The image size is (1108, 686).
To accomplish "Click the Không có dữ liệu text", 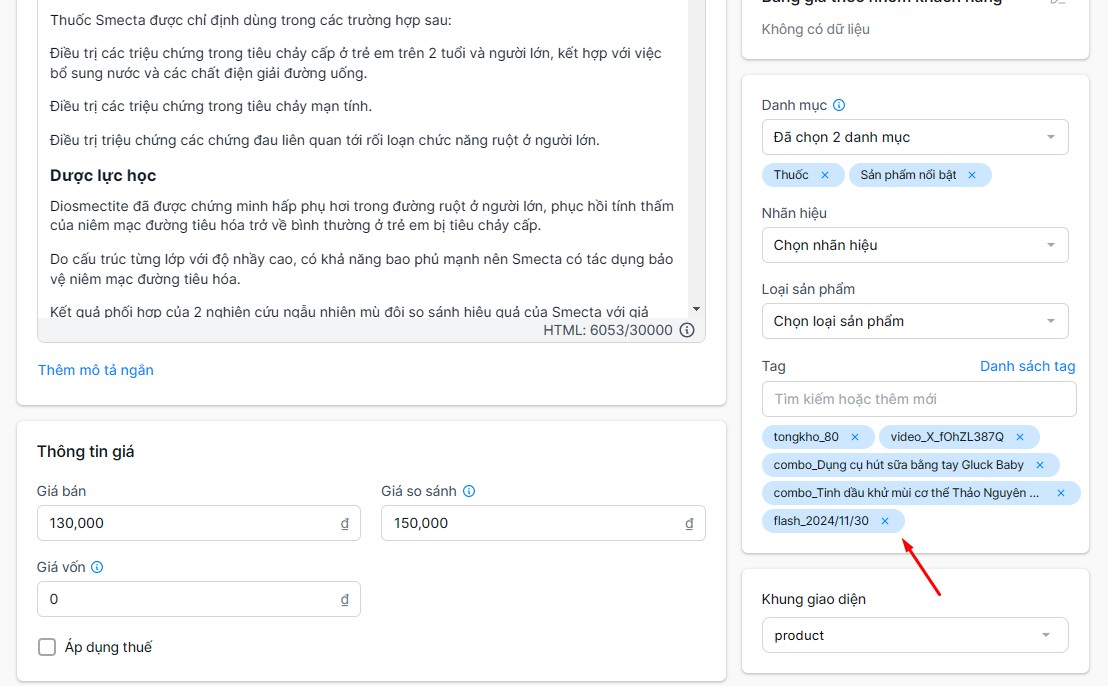I will (815, 29).
